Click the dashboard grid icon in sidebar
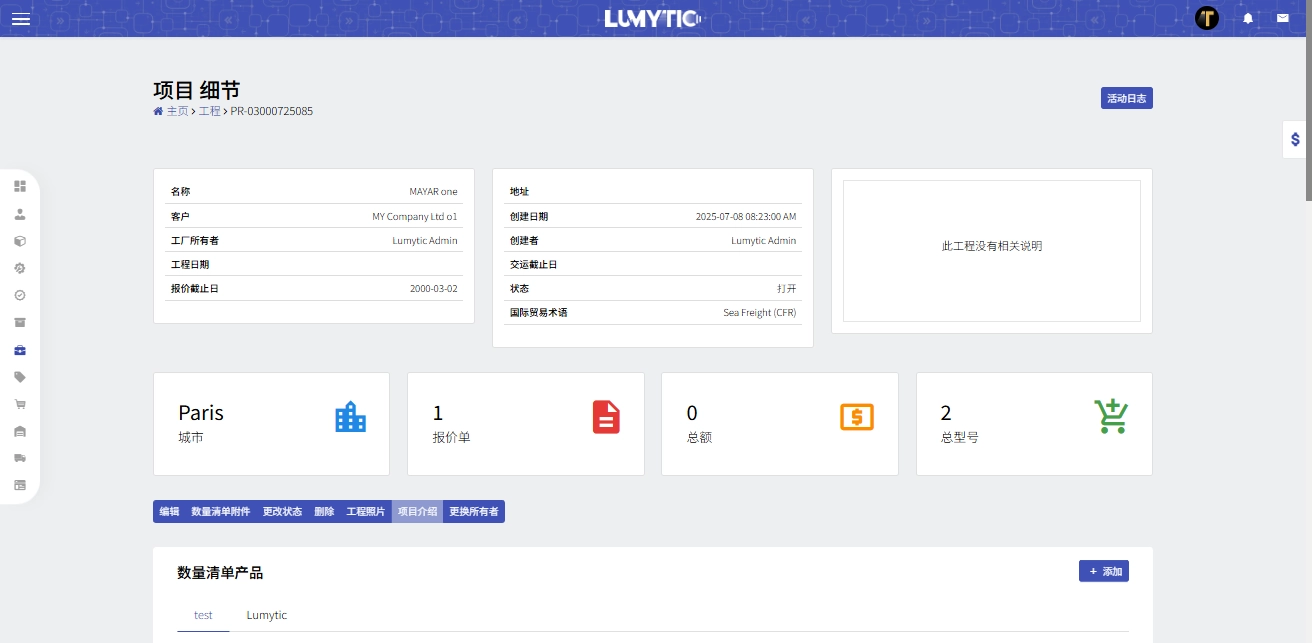The image size is (1312, 643). click(x=20, y=186)
